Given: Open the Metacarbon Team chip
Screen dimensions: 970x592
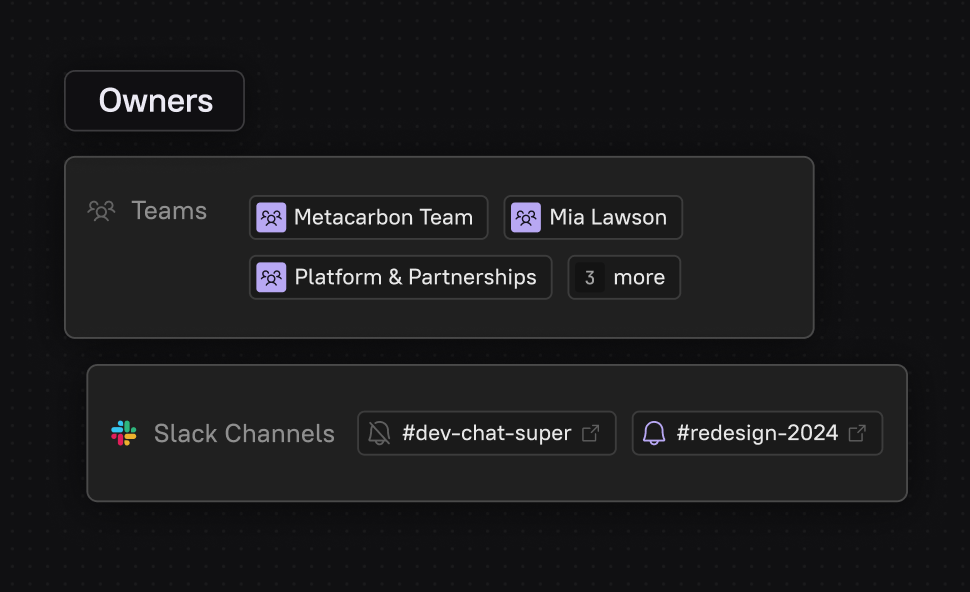Looking at the screenshot, I should click(383, 218).
